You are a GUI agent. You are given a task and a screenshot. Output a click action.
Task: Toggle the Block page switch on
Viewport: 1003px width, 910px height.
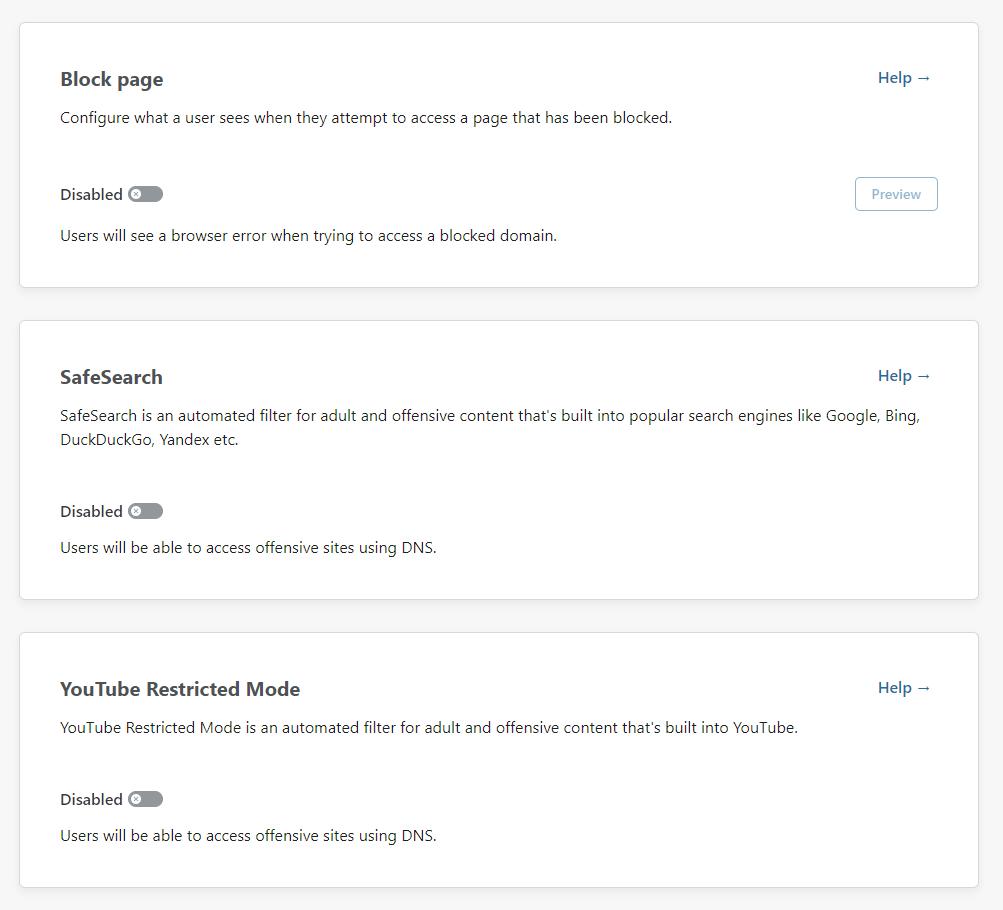(145, 194)
